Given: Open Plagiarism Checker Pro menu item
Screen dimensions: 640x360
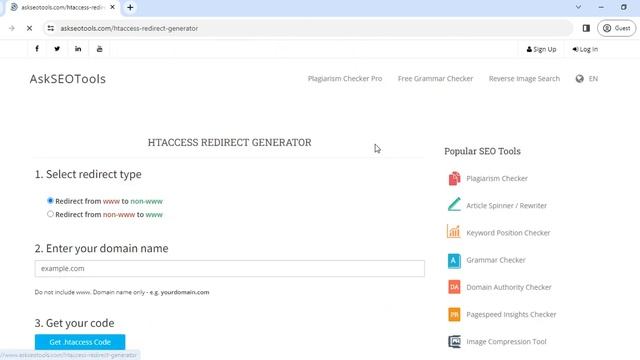Looking at the screenshot, I should tap(345, 79).
